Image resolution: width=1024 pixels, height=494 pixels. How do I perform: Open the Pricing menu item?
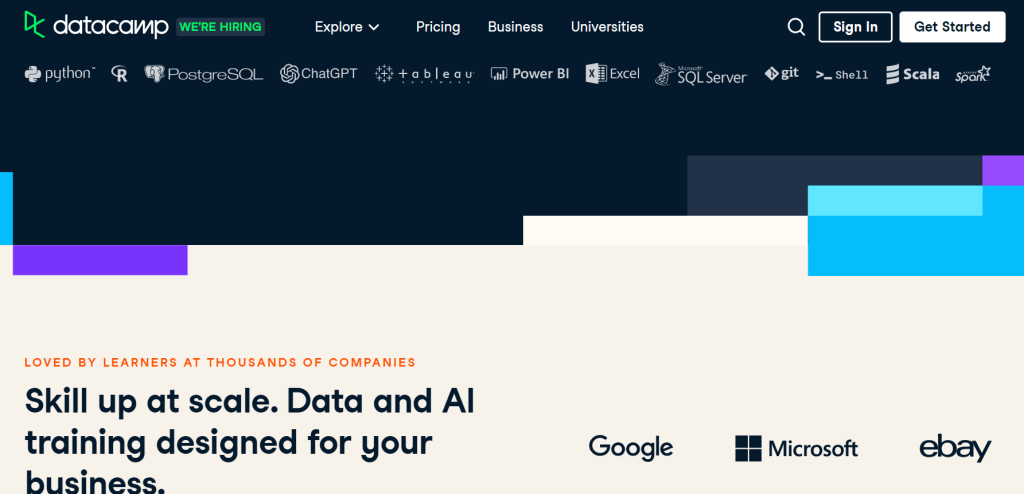(x=438, y=27)
